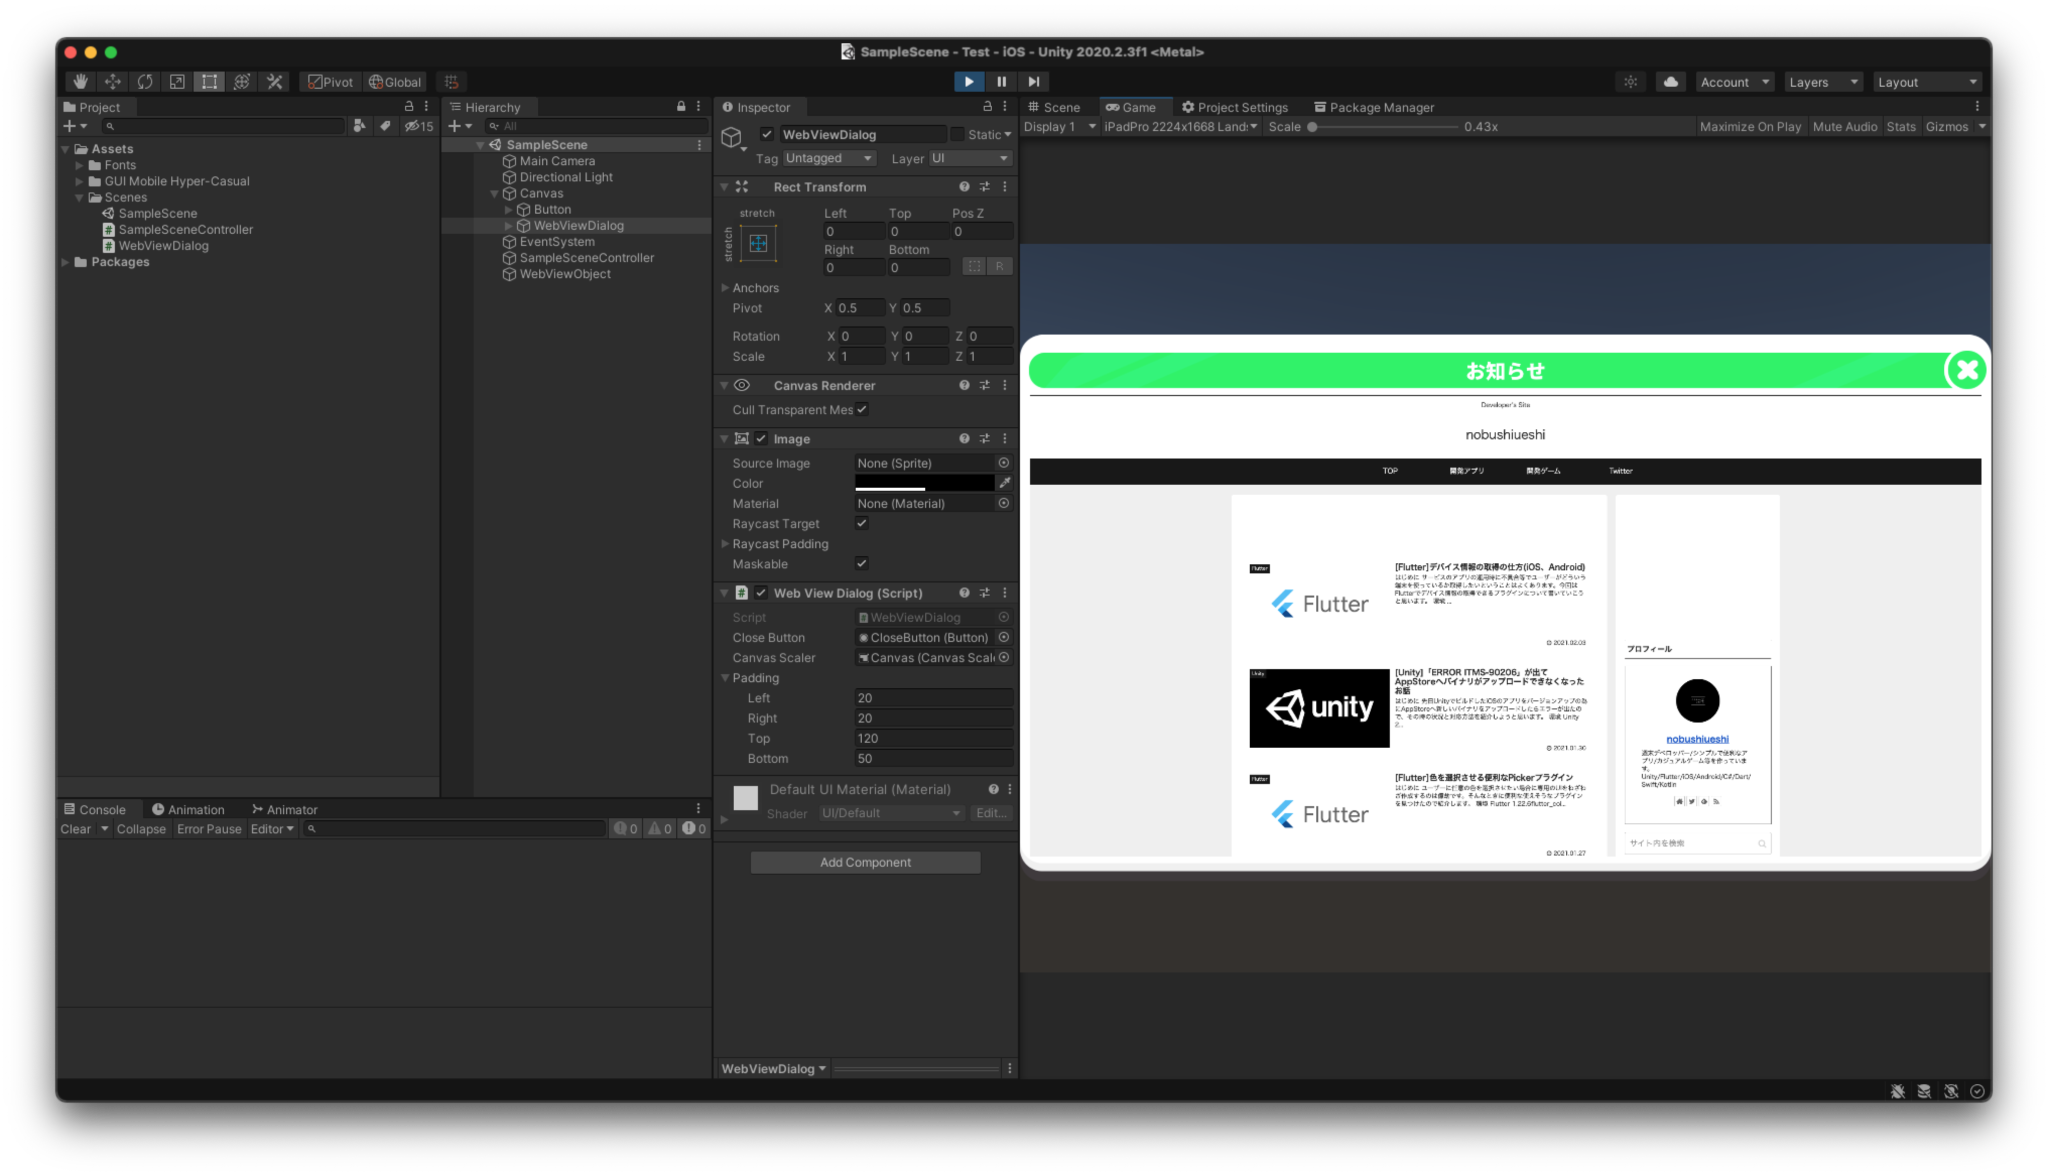2048x1176 pixels.
Task: Open the Tag dropdown in Inspector
Action: [x=828, y=158]
